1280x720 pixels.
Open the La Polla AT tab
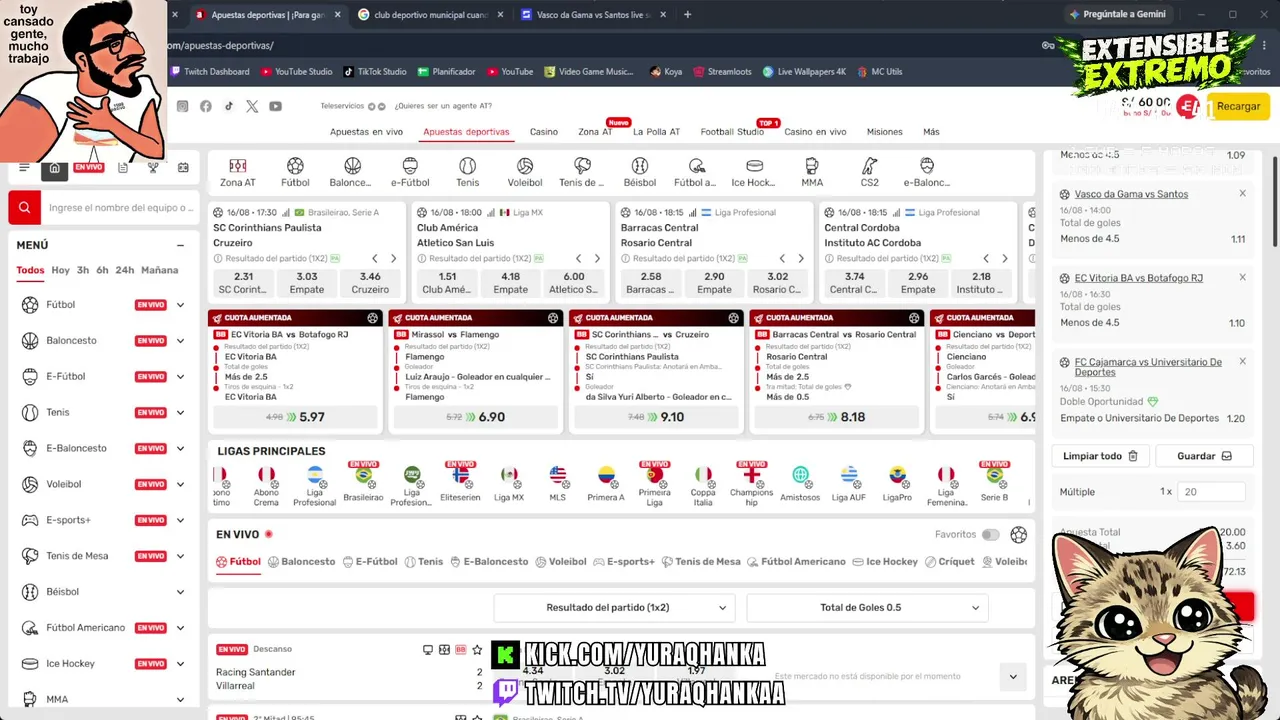656,132
